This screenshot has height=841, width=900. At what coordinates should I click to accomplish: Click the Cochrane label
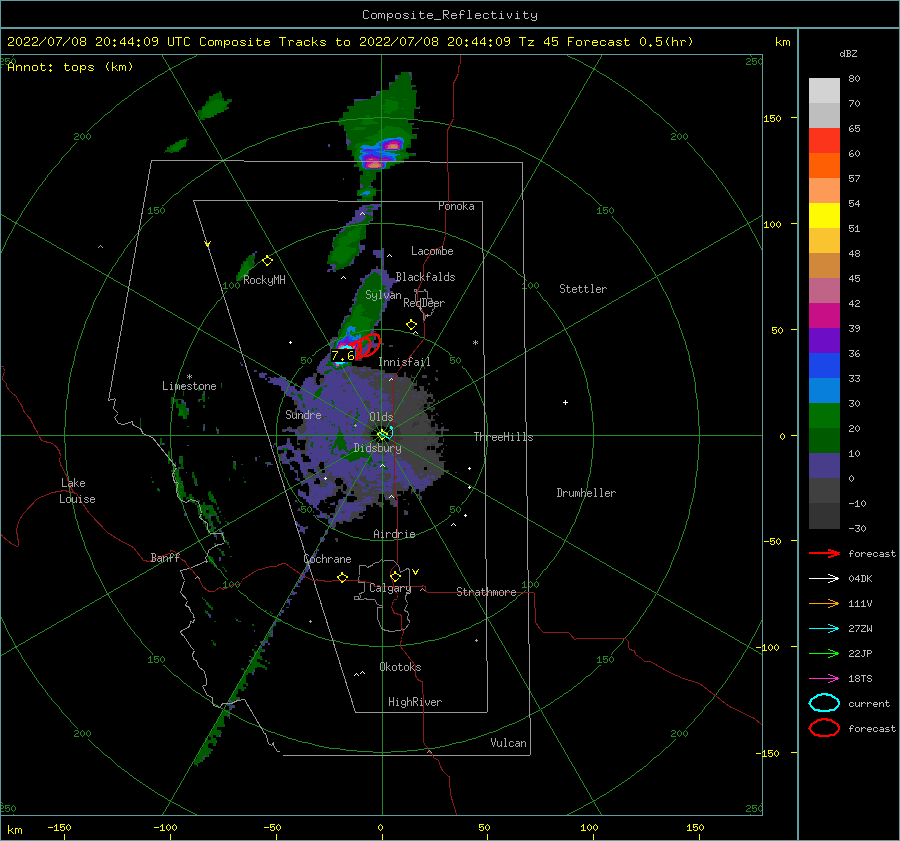[327, 559]
